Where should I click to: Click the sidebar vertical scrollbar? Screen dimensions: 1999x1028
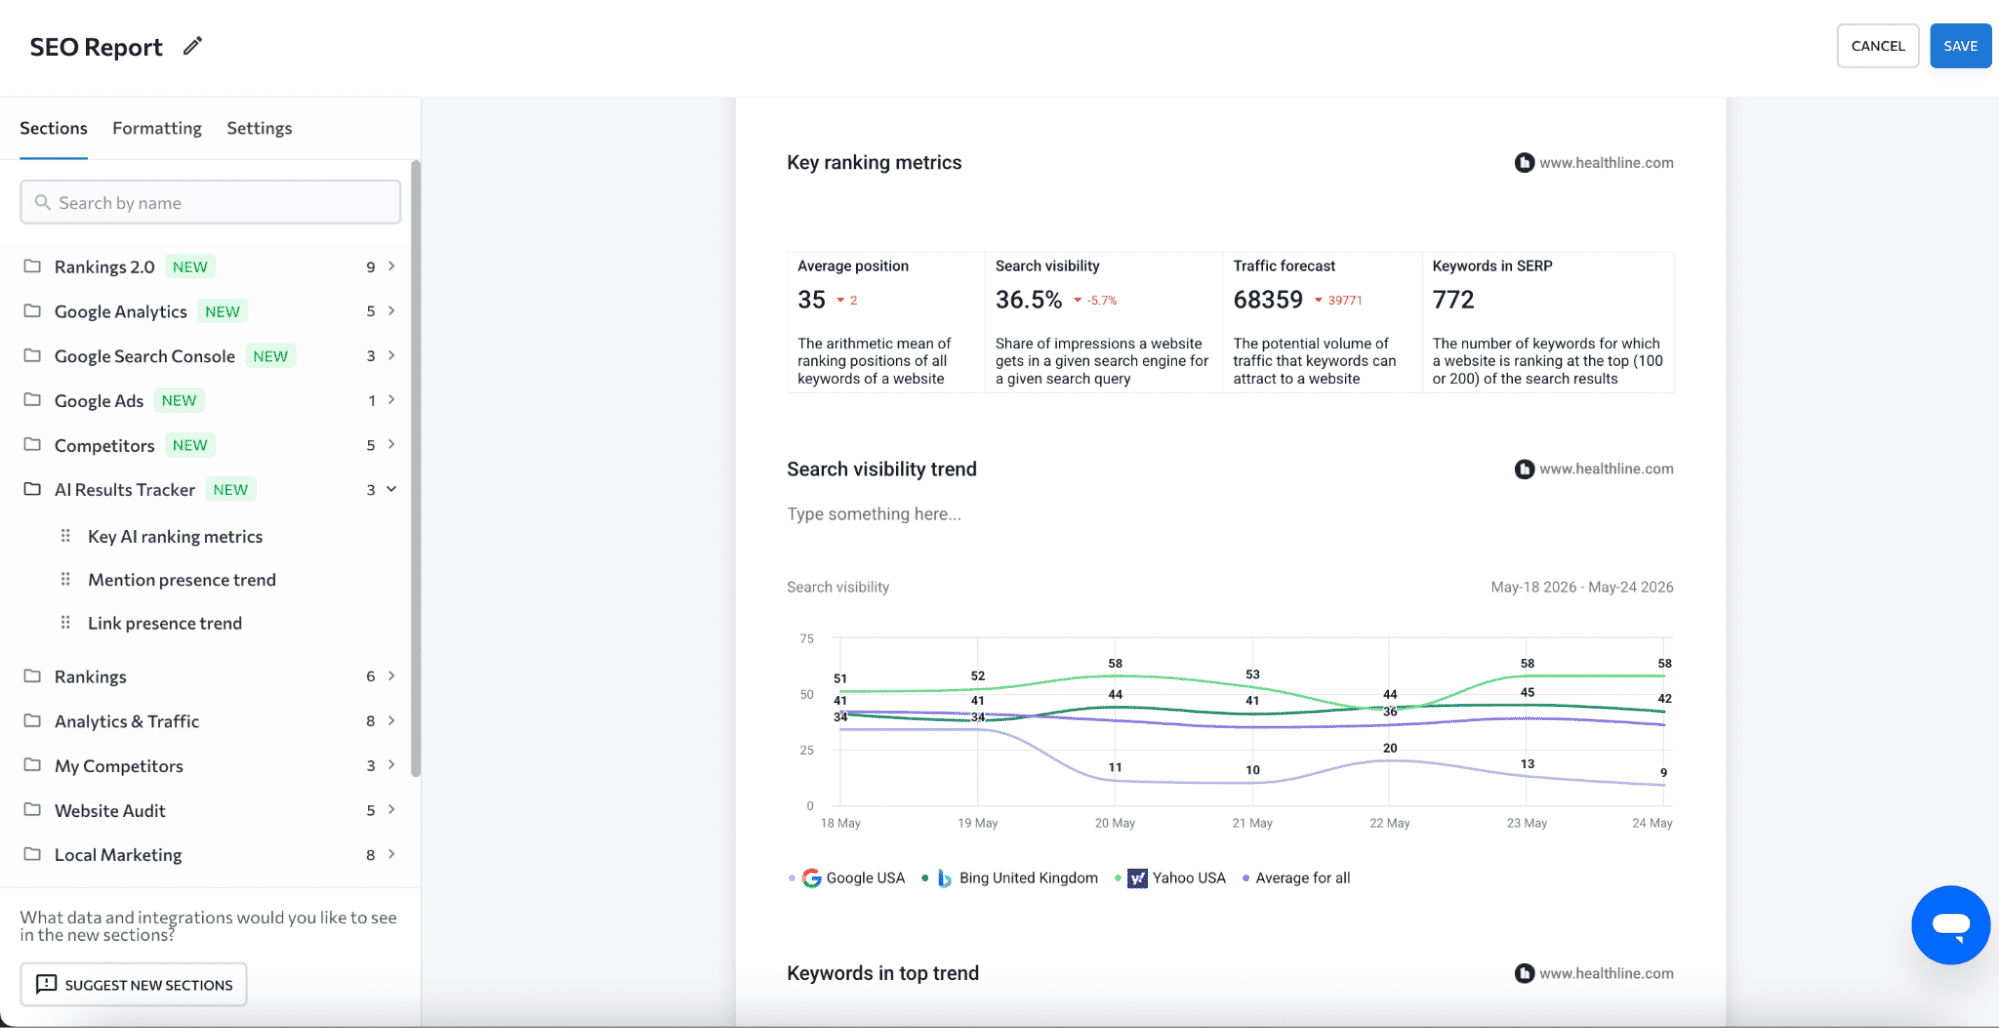click(415, 468)
